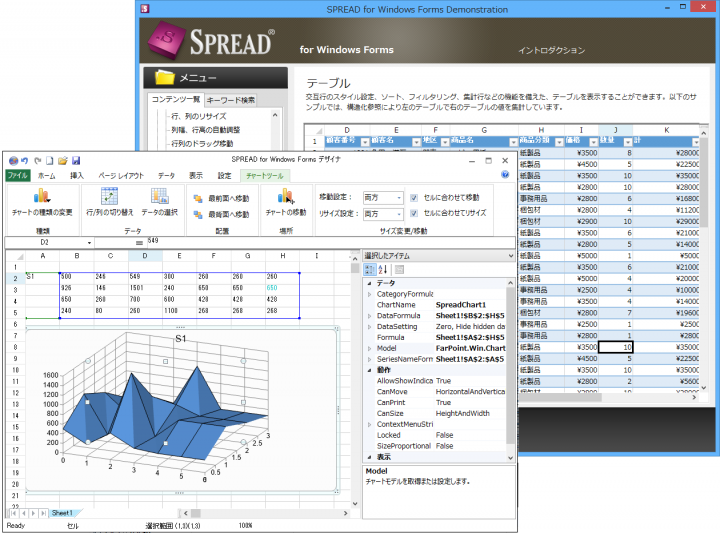Click the 3D surface chart plot
720x533 pixels.
pos(165,409)
